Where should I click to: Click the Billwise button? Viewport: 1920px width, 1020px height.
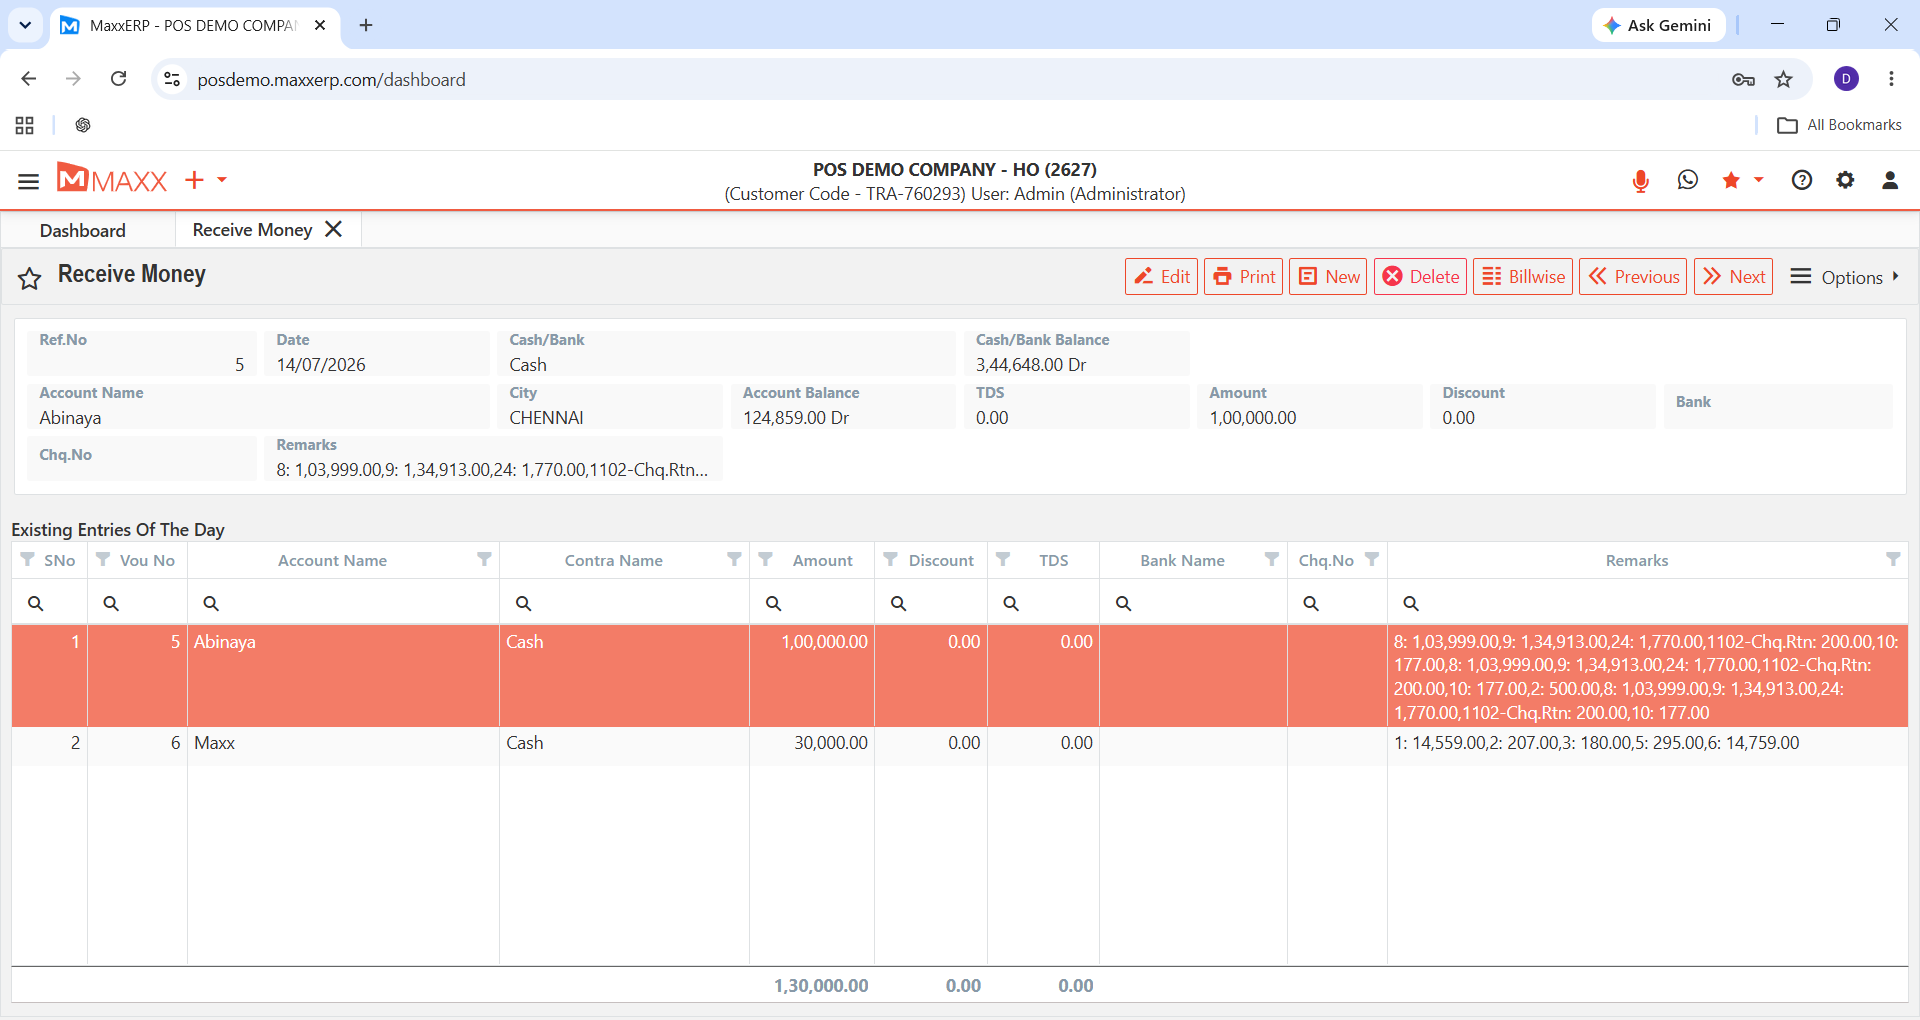click(1523, 277)
